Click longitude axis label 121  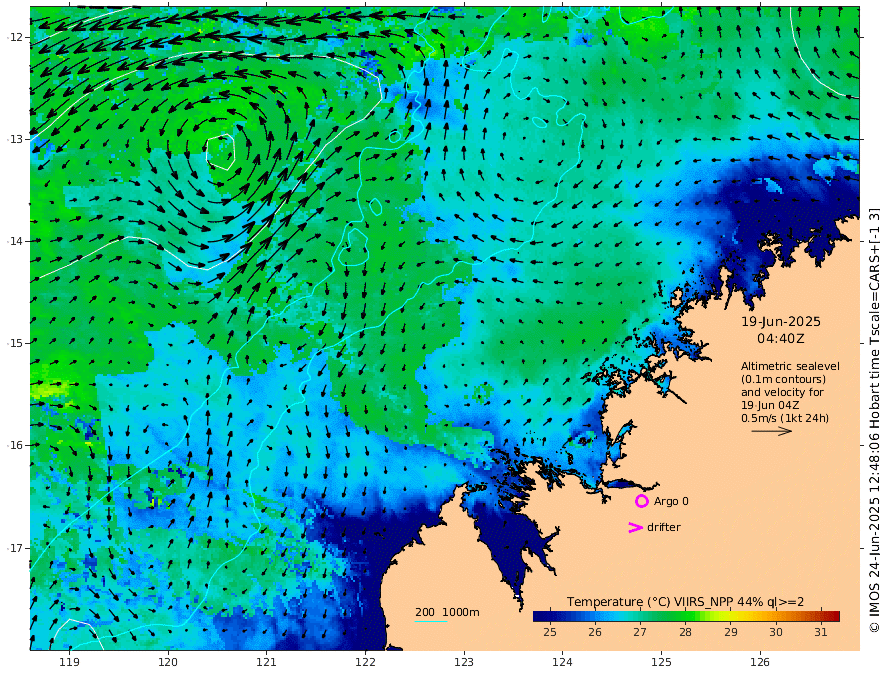click(x=267, y=662)
